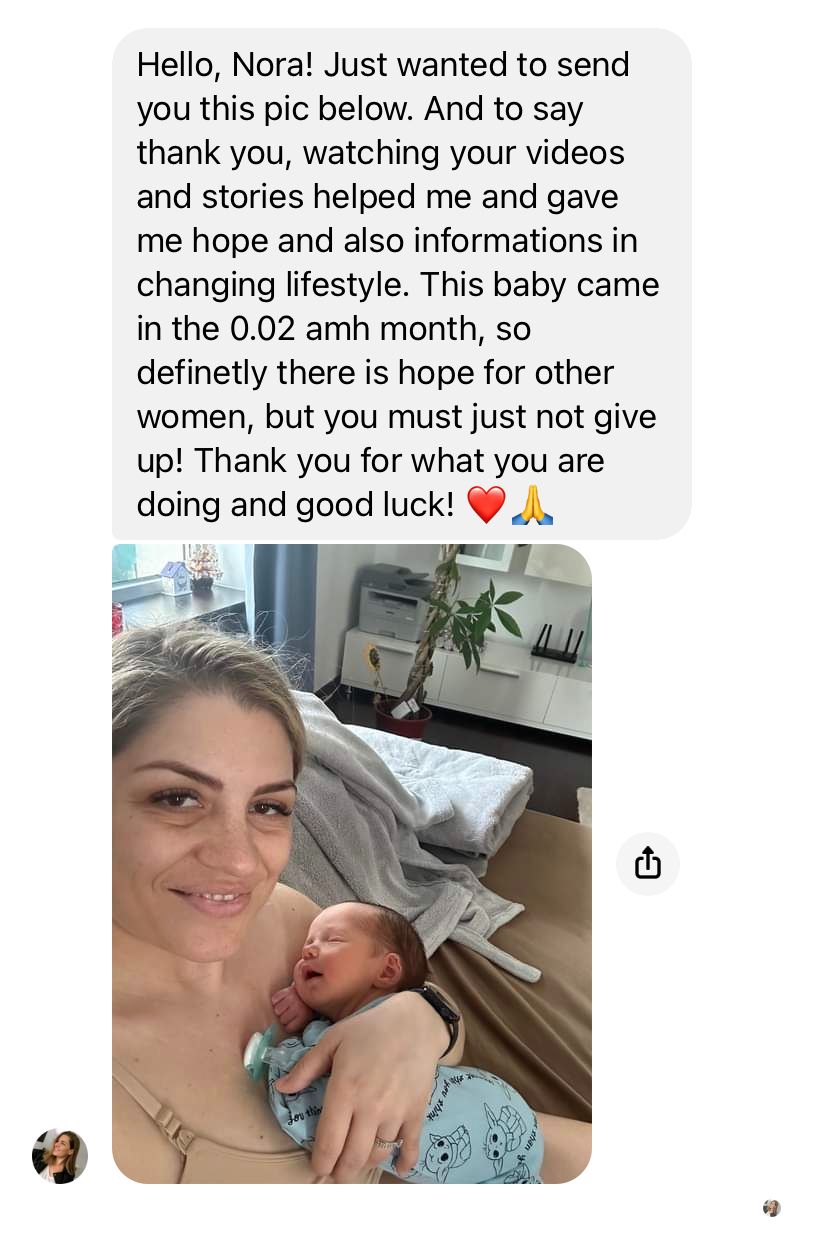Select the text message bubble
Viewport: 828px width, 1246px height.
click(x=402, y=284)
